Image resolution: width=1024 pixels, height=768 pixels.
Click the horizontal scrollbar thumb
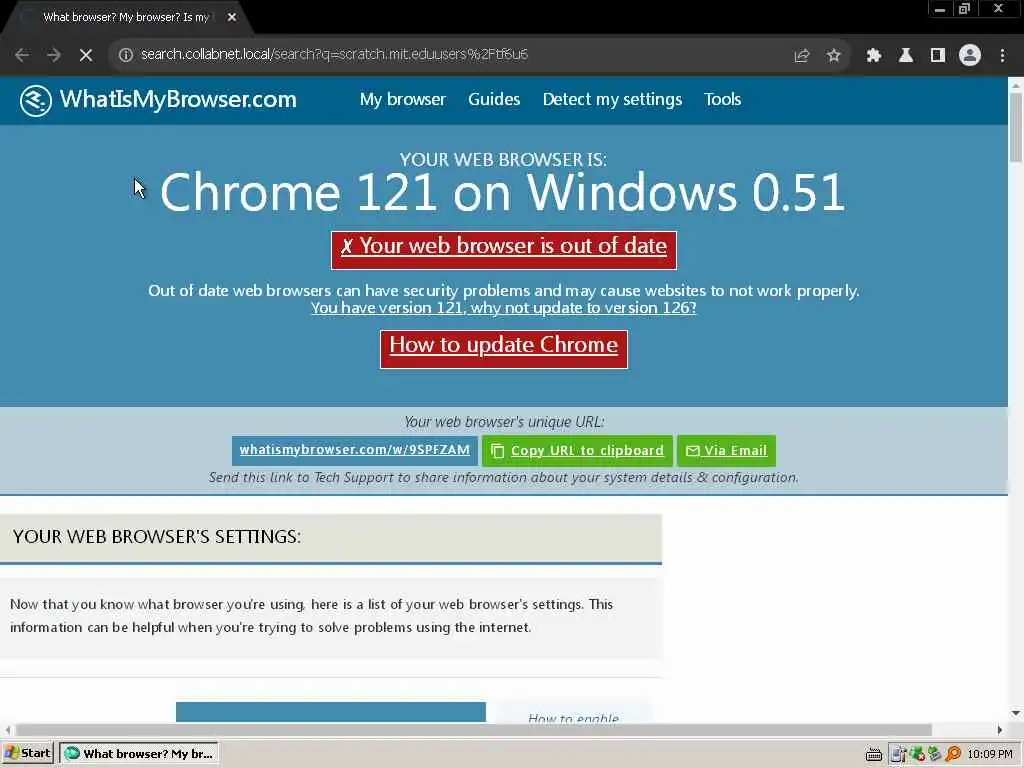[x=473, y=729]
